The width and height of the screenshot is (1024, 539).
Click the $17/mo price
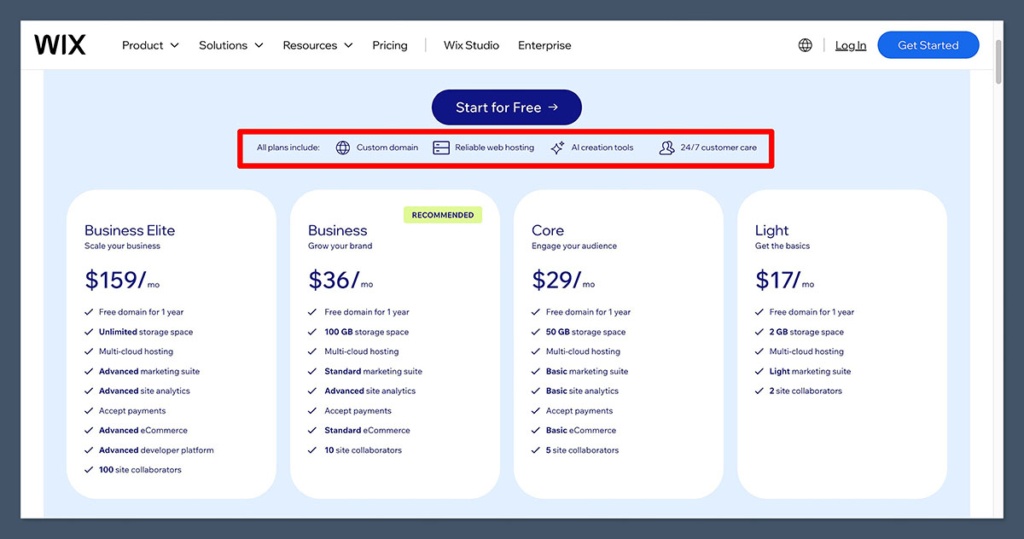pyautogui.click(x=784, y=280)
